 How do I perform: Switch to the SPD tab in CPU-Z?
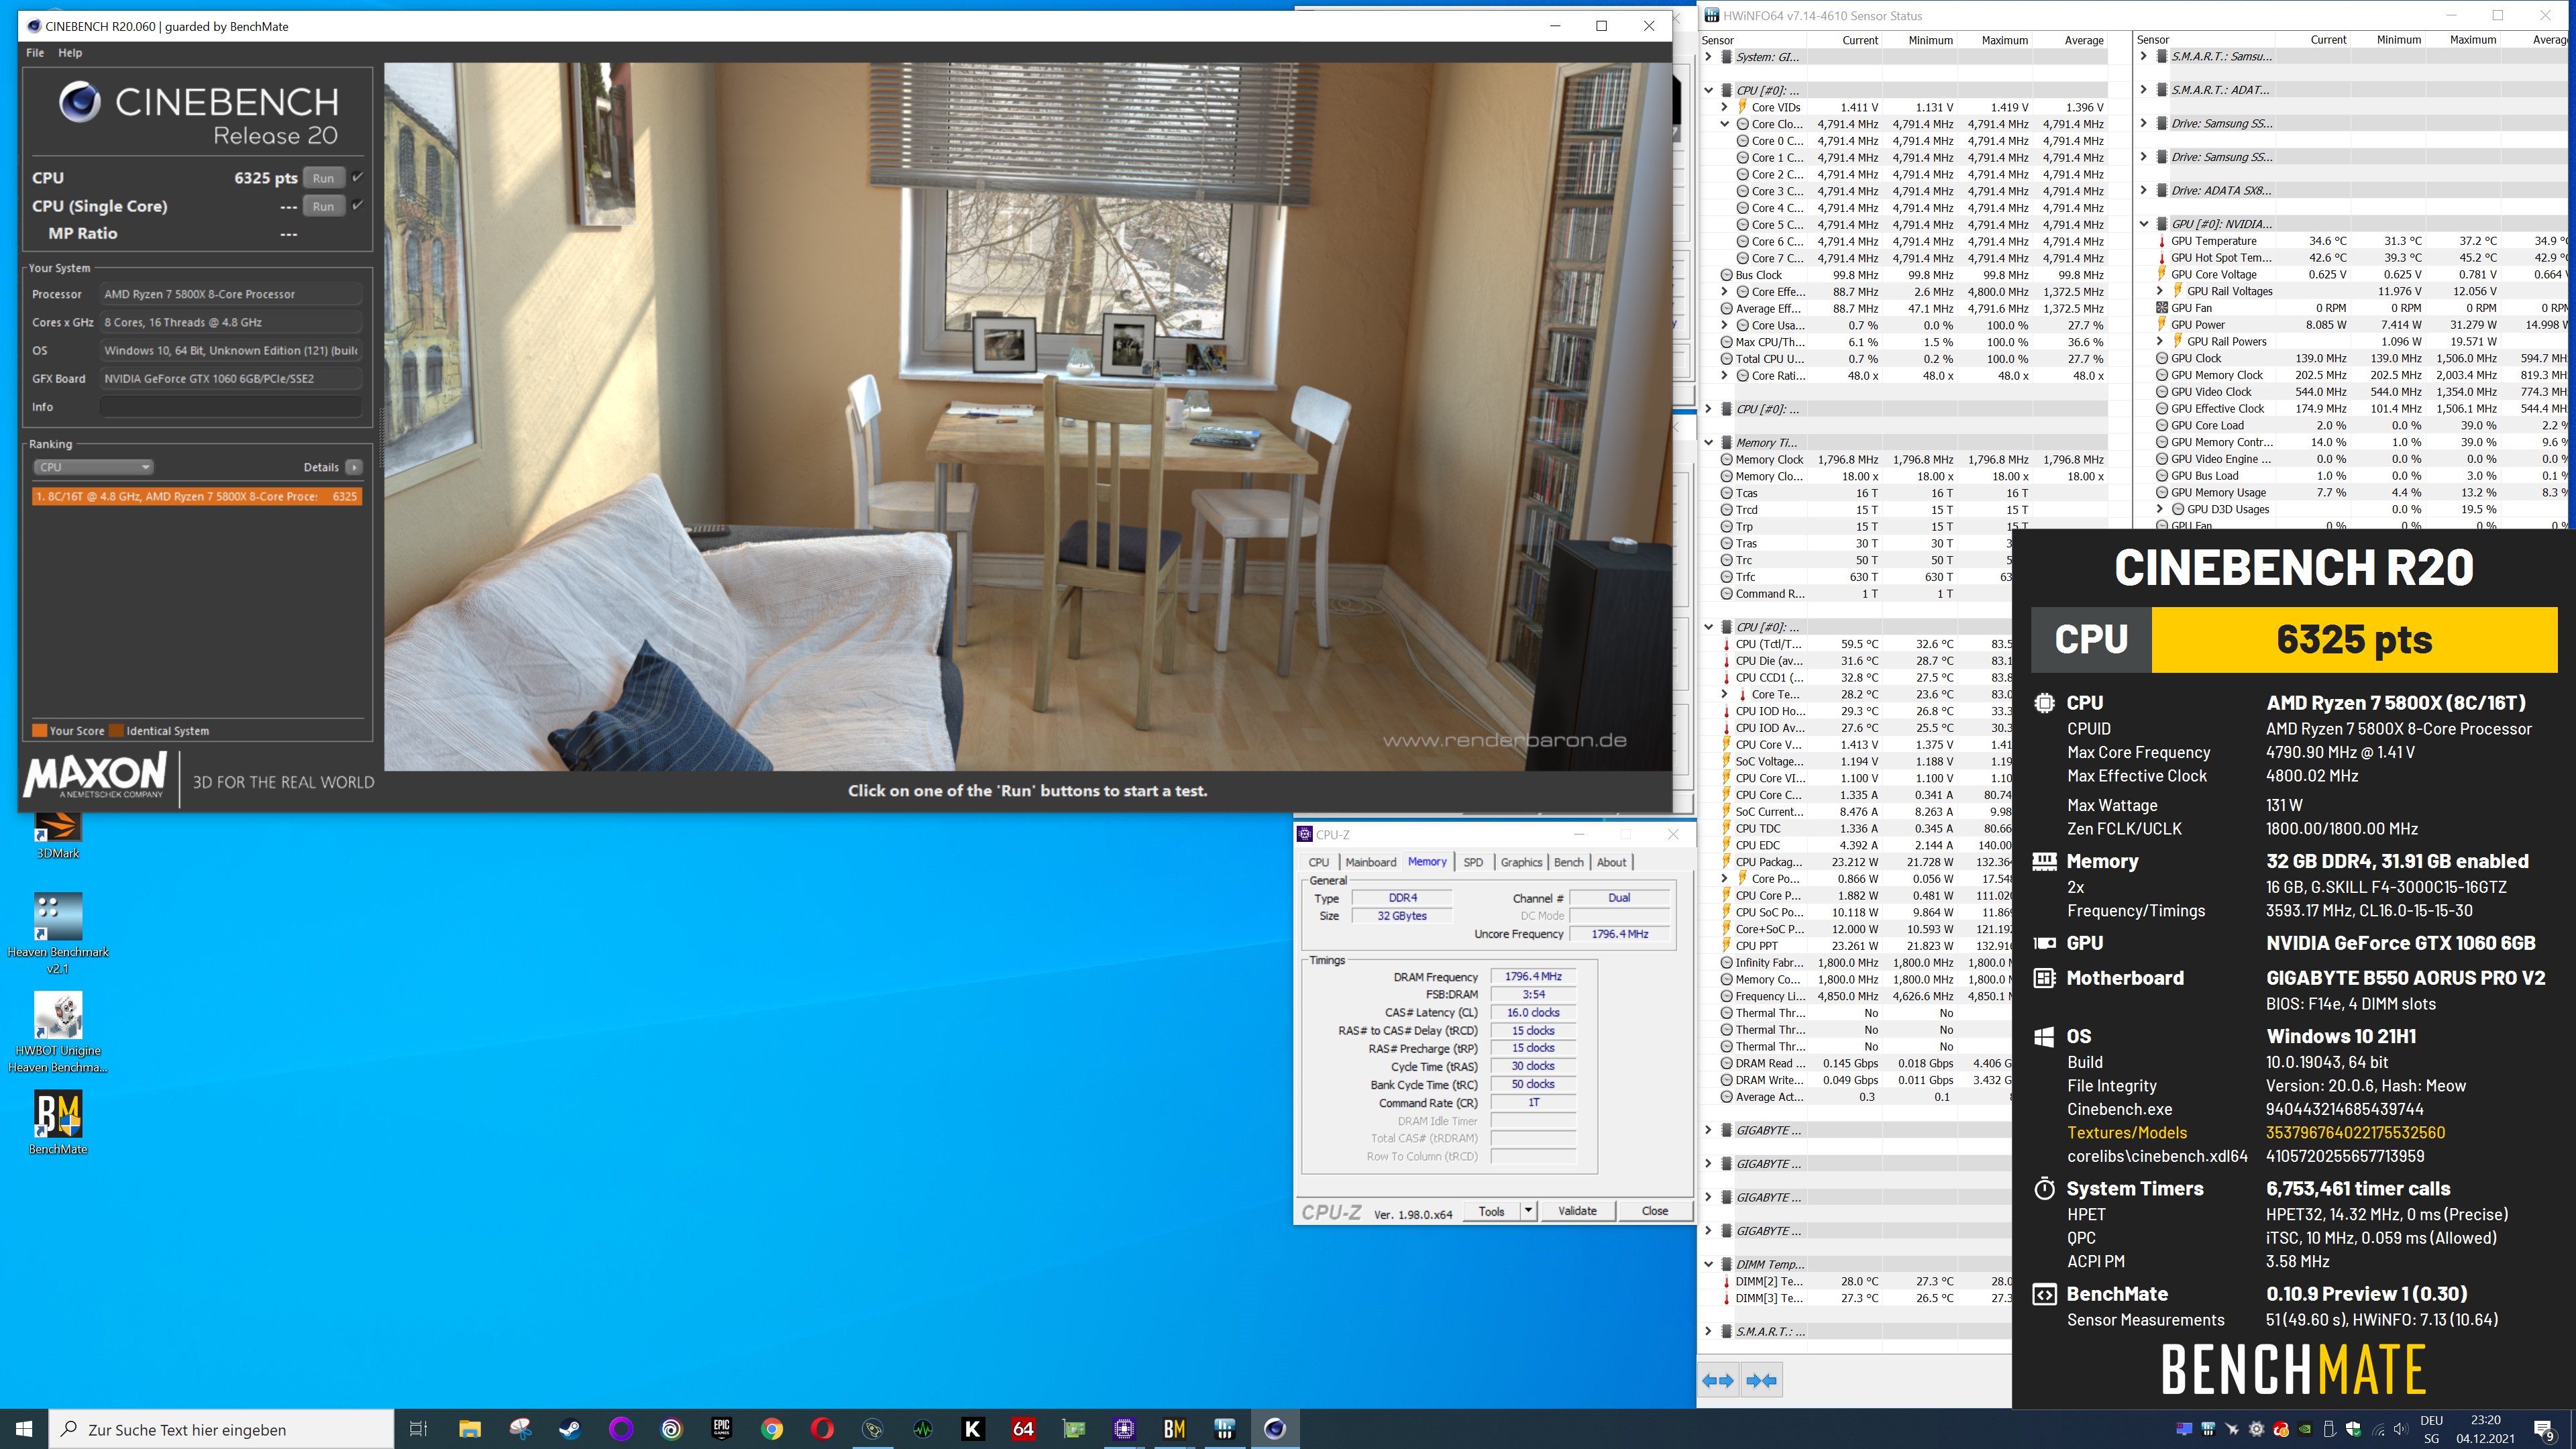(1473, 862)
